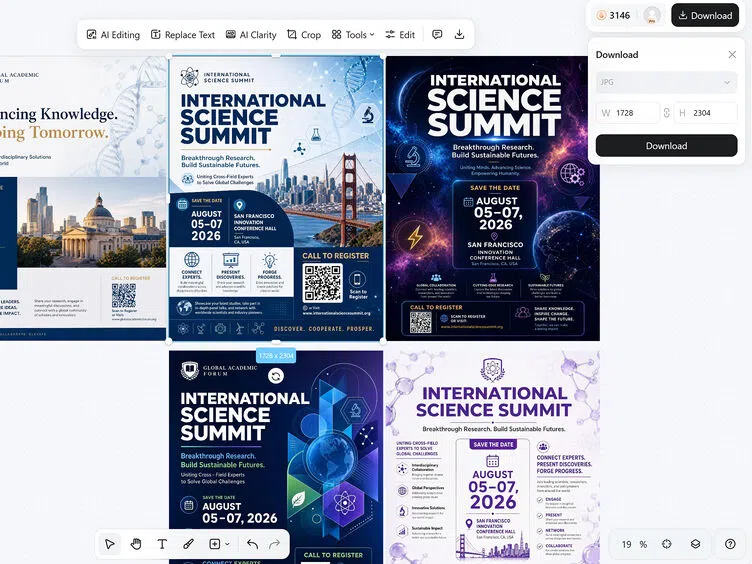Select the brush drawing tool
The width and height of the screenshot is (752, 564).
(x=188, y=544)
